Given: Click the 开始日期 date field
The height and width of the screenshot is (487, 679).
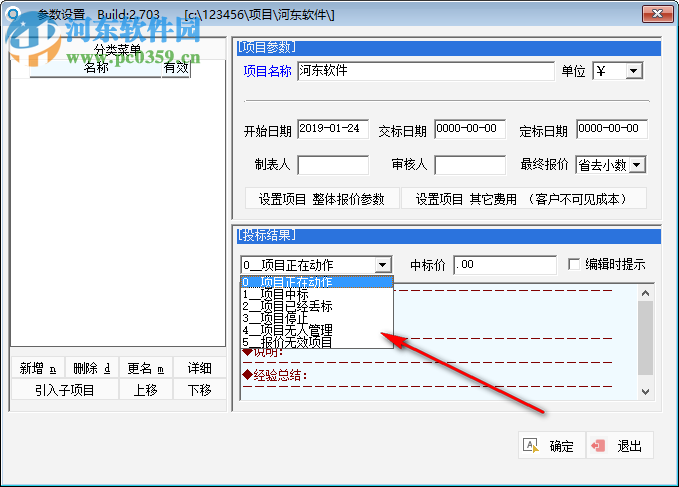Looking at the screenshot, I should tap(333, 129).
